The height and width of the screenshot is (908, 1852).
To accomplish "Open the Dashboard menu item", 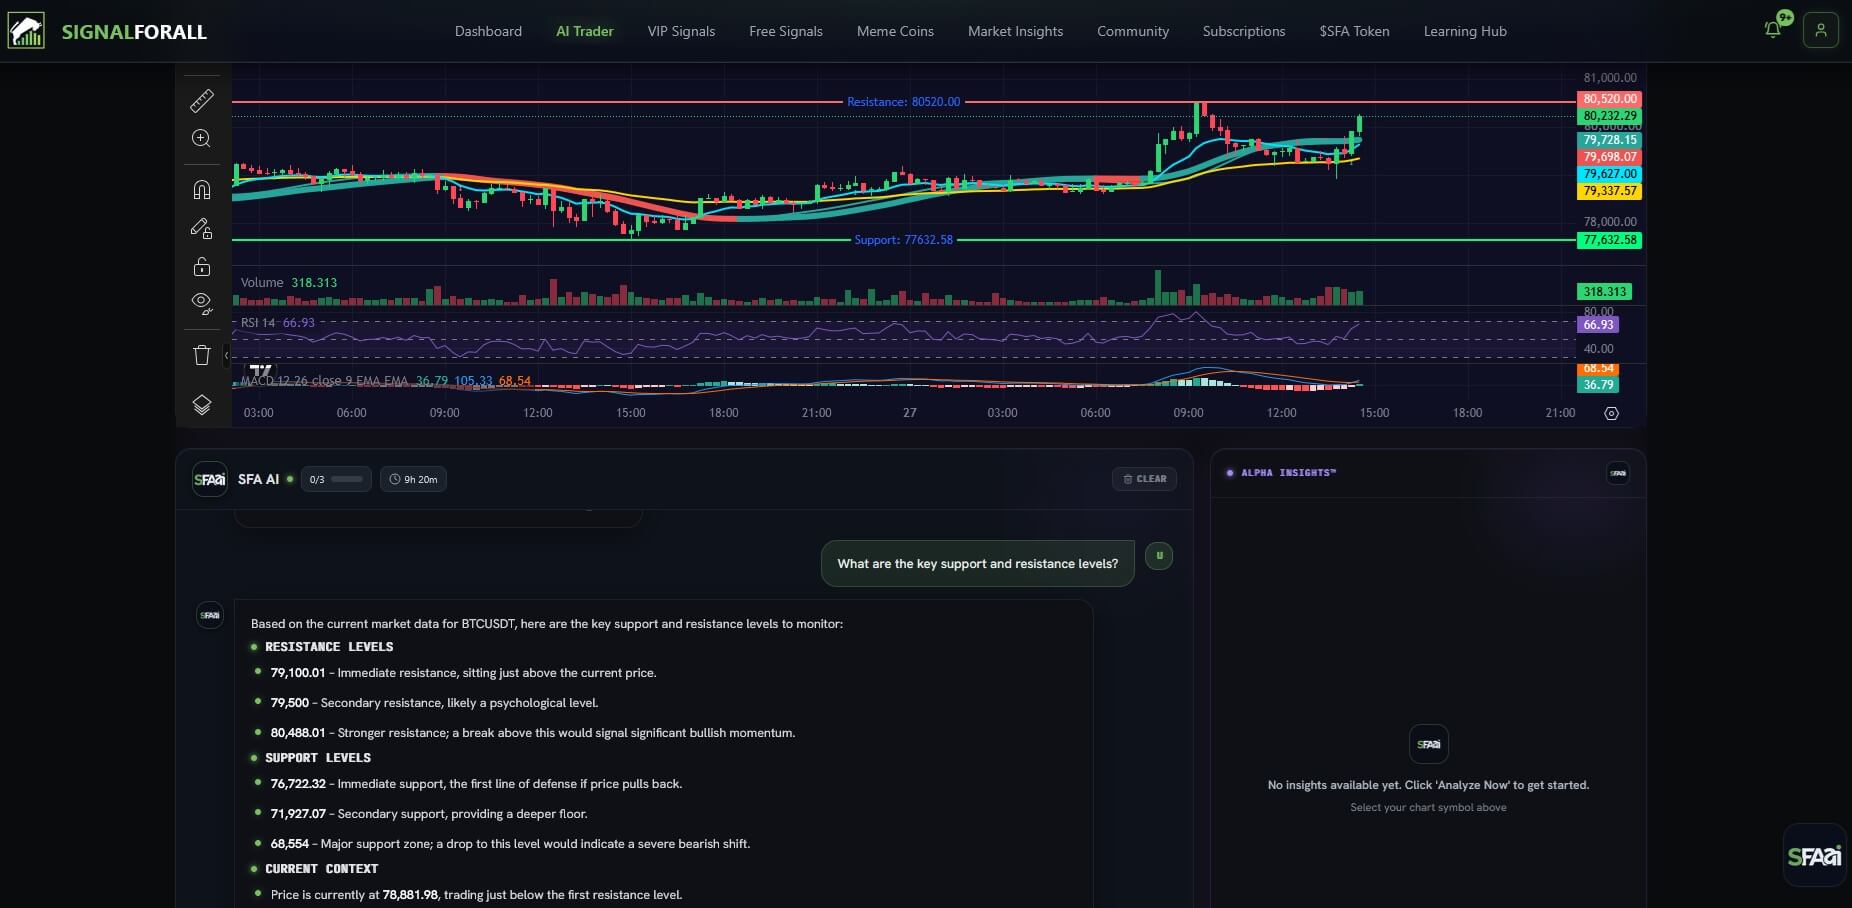I will click(x=488, y=31).
